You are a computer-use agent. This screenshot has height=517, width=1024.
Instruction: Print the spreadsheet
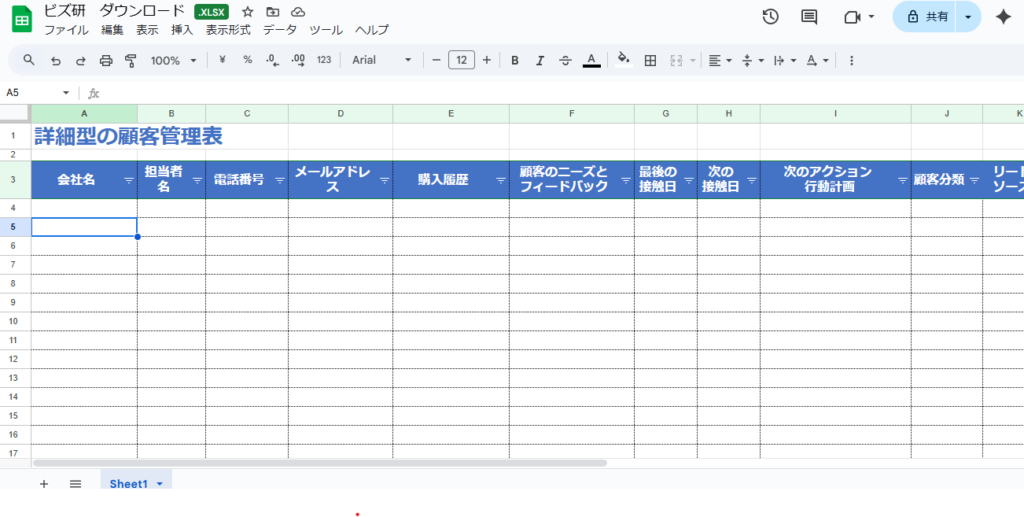click(106, 61)
